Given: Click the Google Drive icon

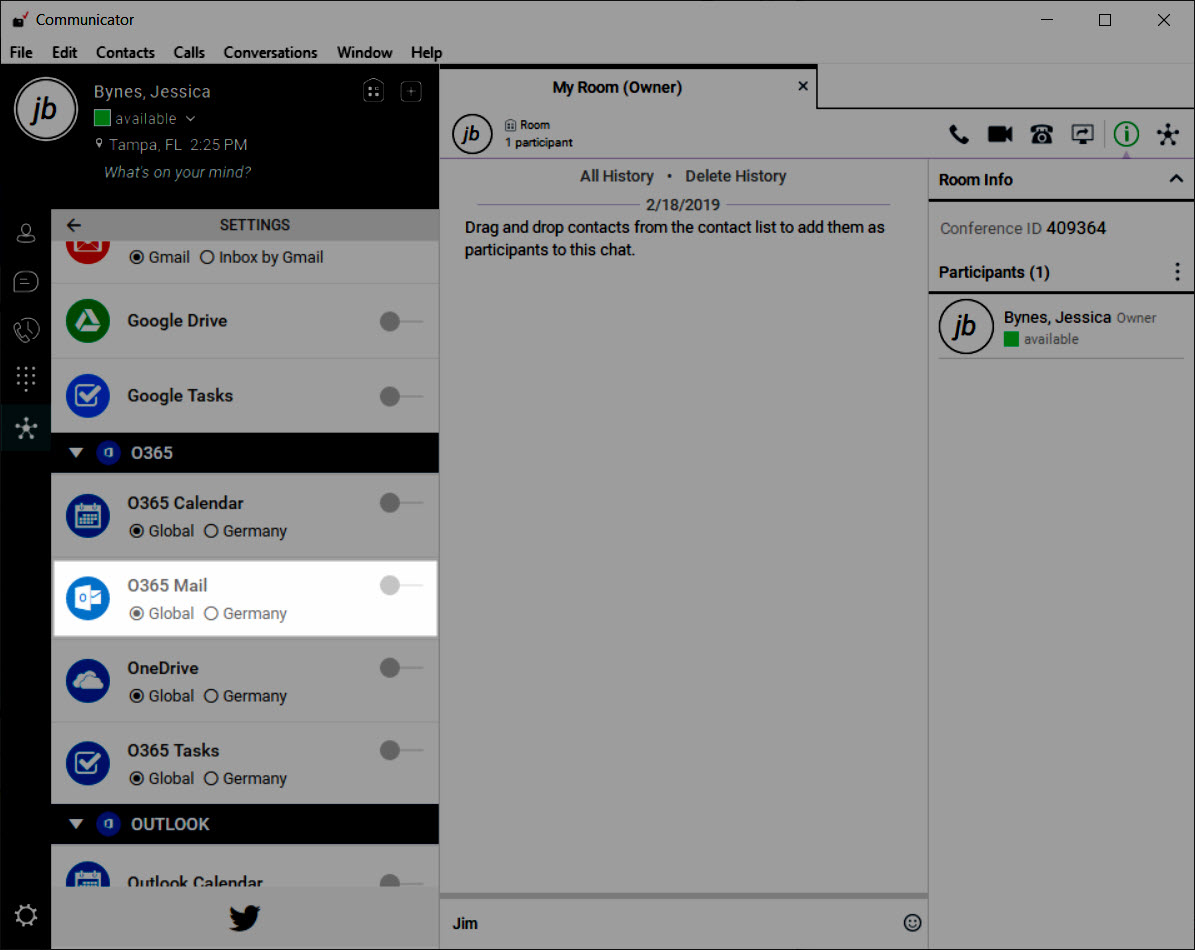Looking at the screenshot, I should 88,321.
